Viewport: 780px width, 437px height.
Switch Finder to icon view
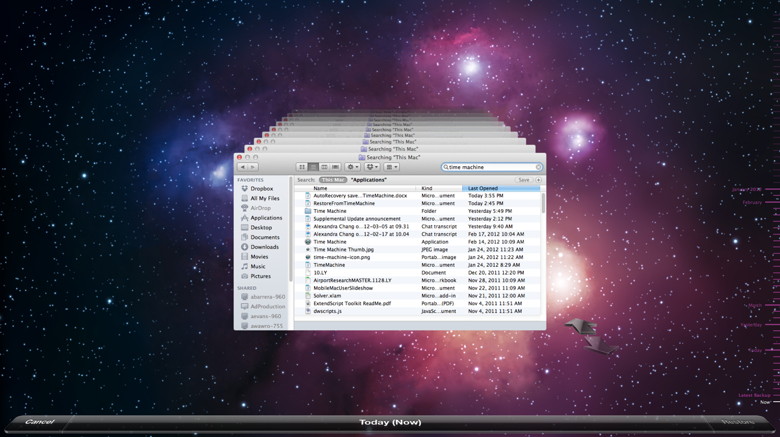tap(301, 167)
